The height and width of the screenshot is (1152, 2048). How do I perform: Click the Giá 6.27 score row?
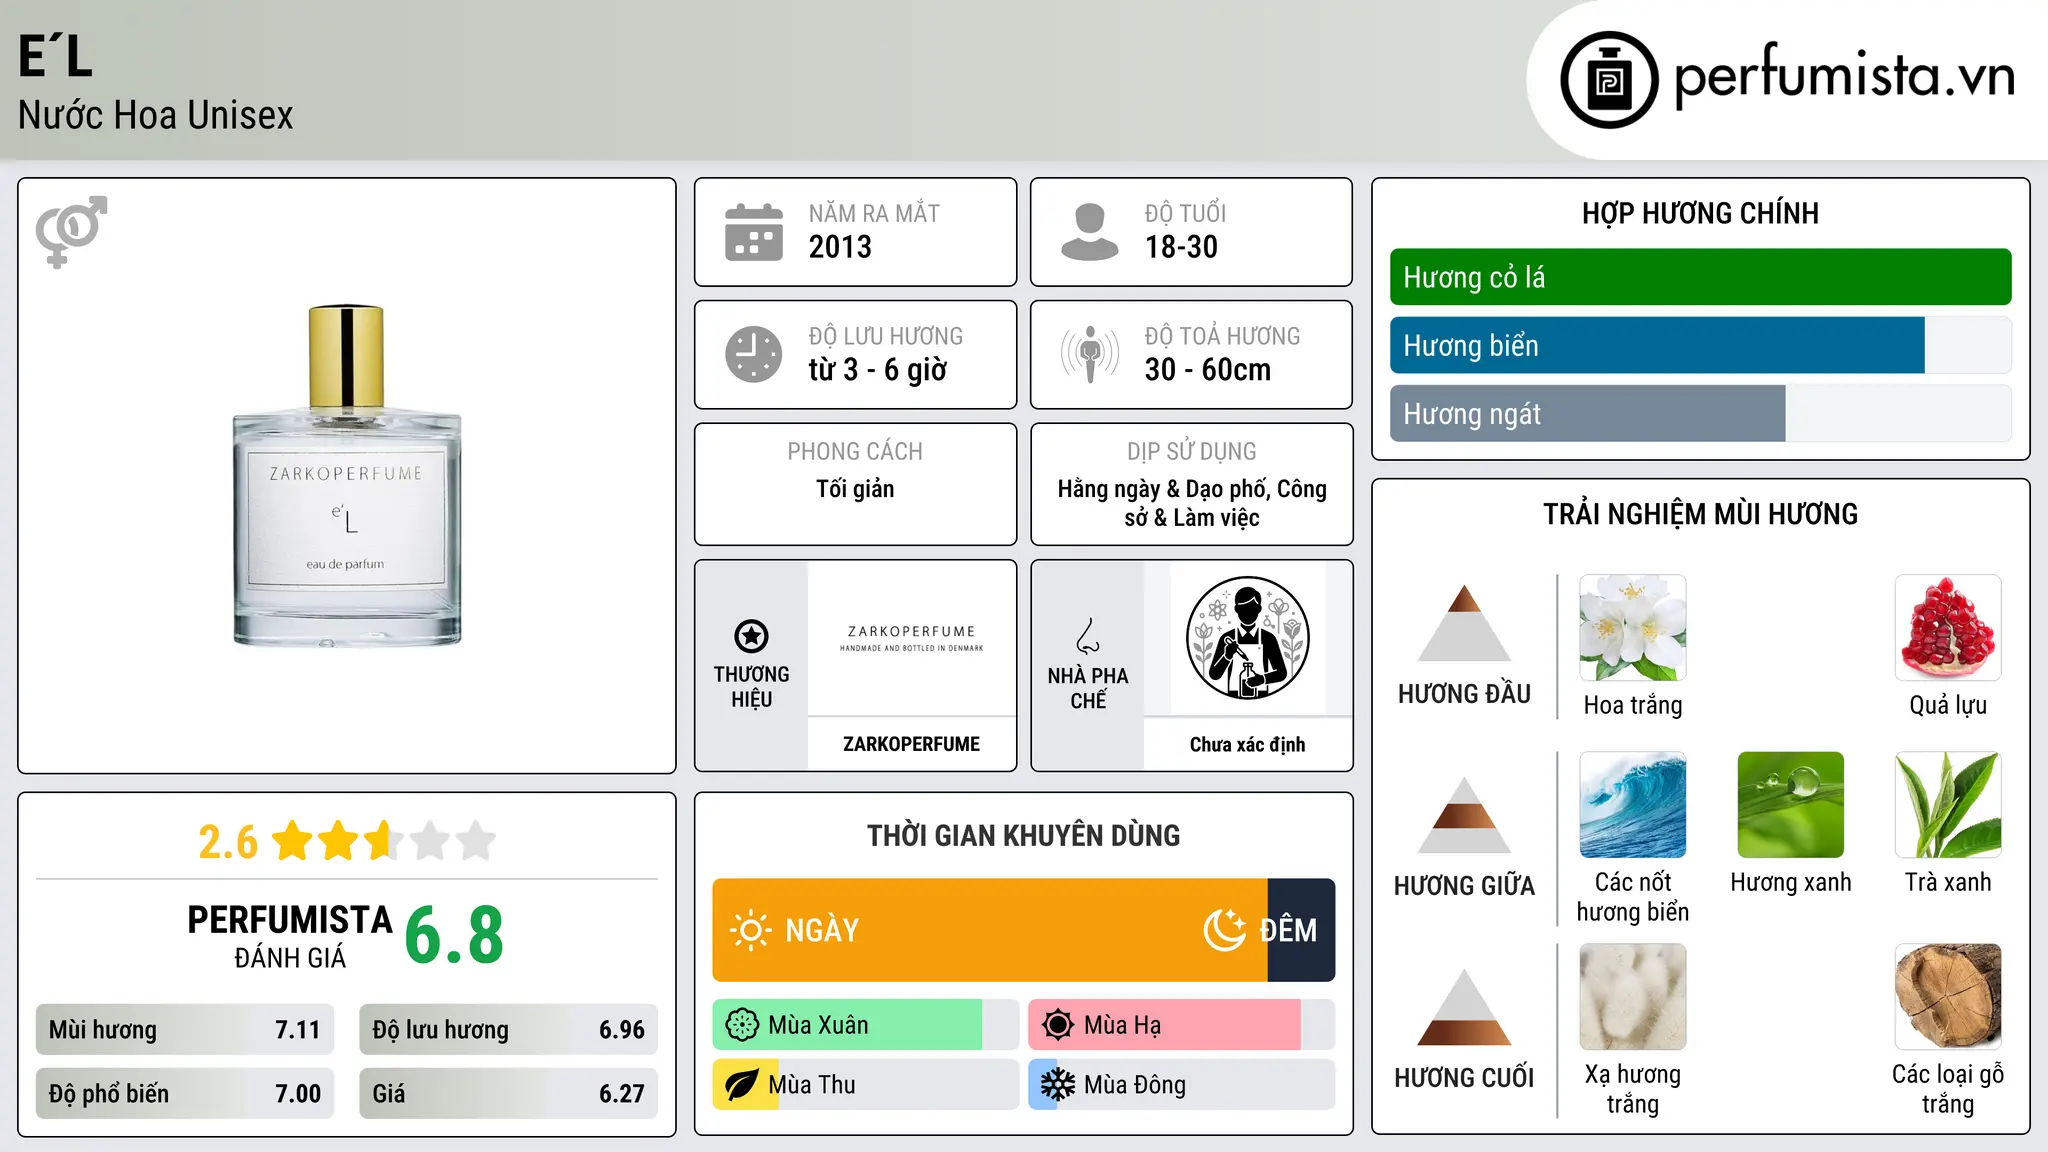click(x=508, y=1094)
